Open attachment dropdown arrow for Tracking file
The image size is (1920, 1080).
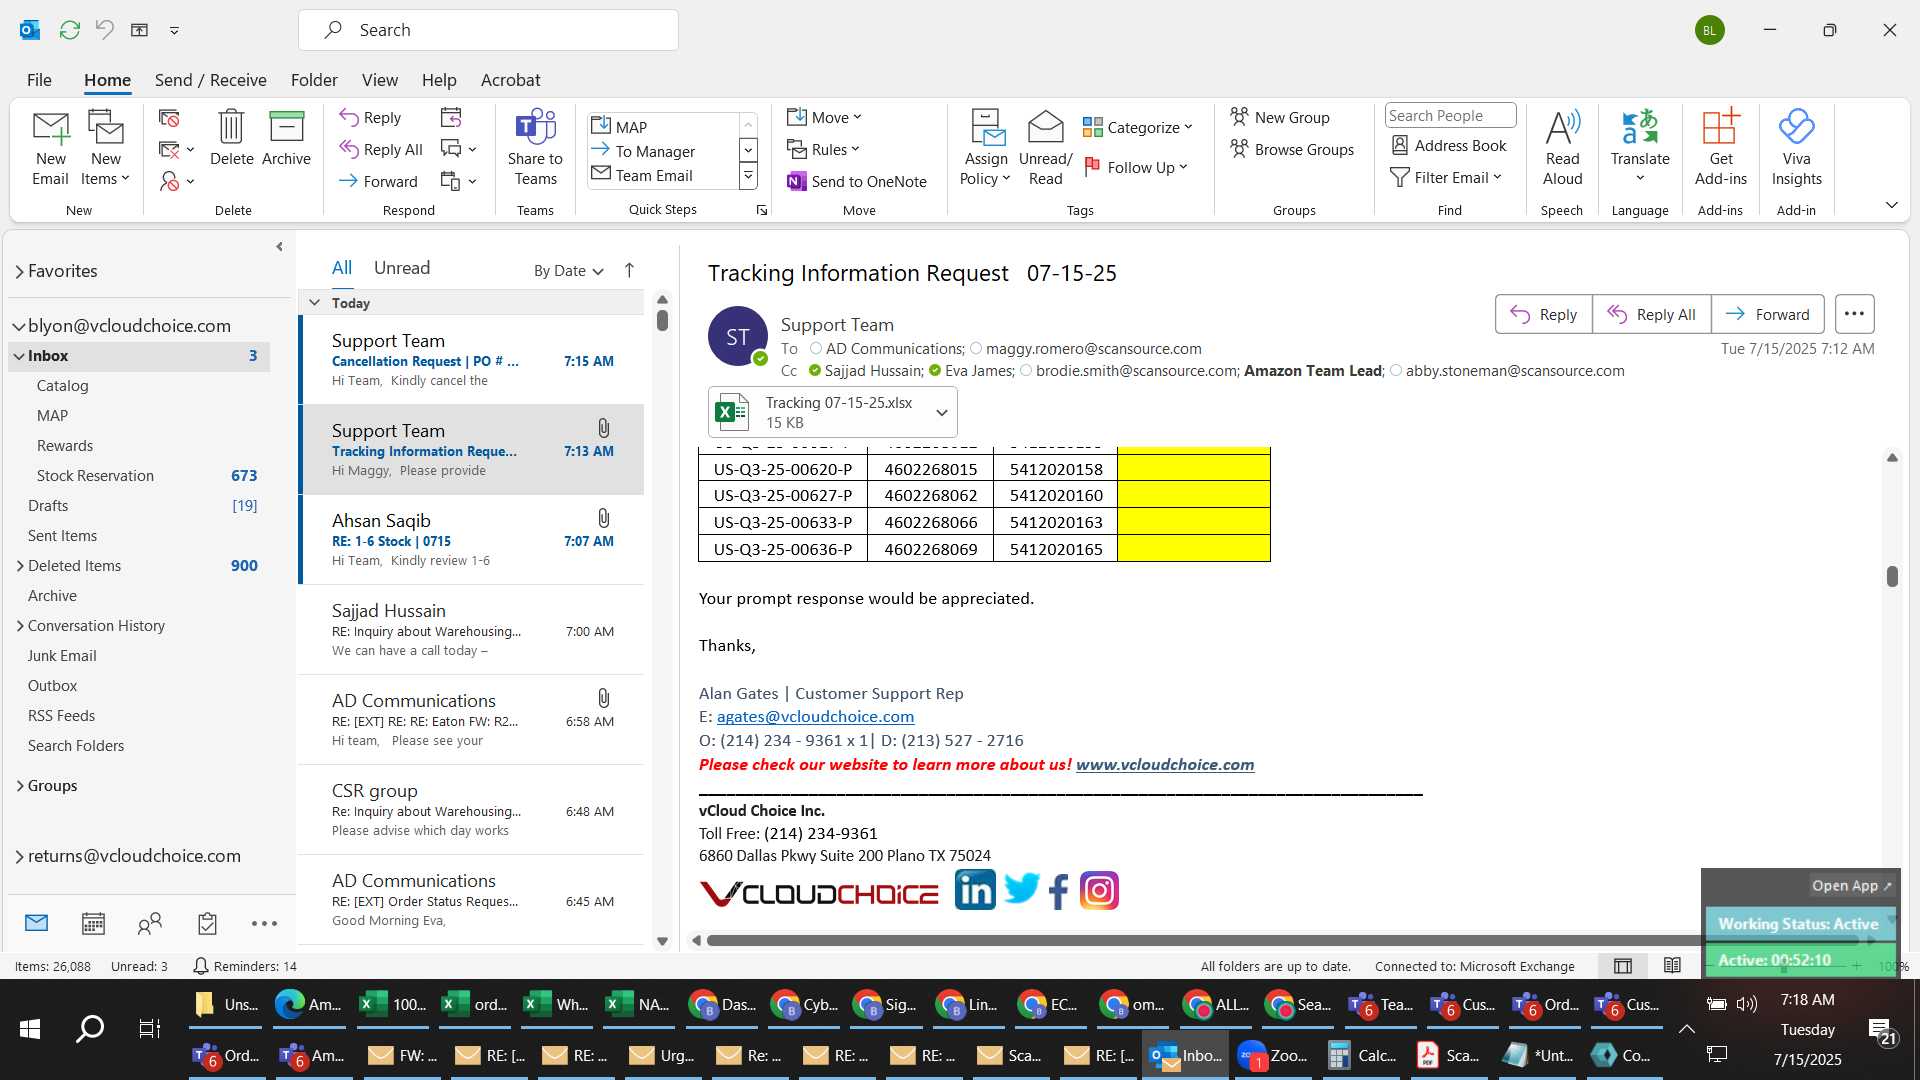941,412
